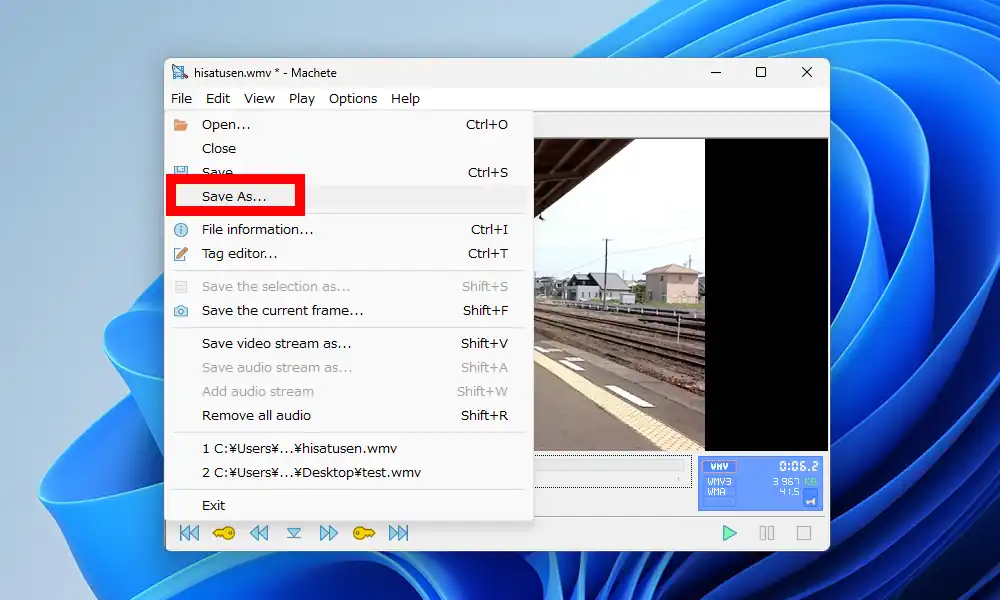Viewport: 1000px width, 600px height.
Task: Click the previous key frame key icon
Action: click(224, 533)
